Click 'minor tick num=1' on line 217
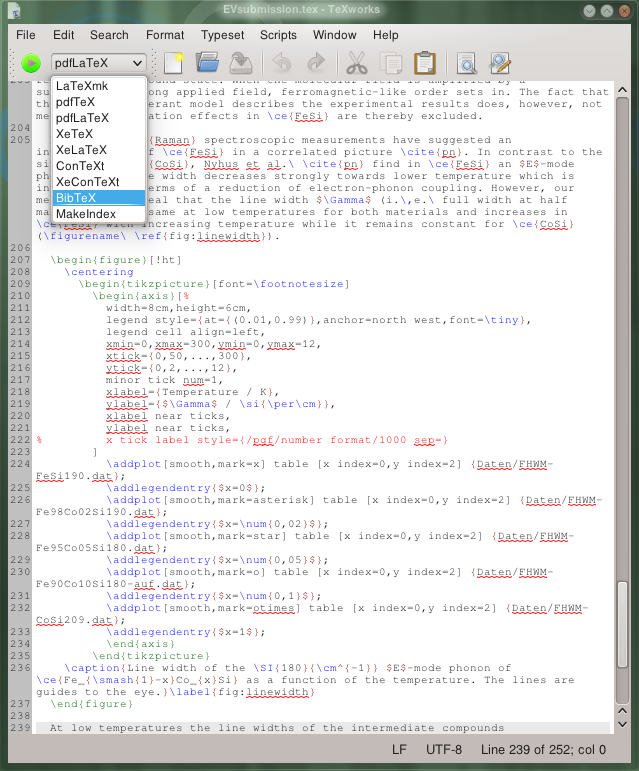The height and width of the screenshot is (771, 639). [164, 380]
